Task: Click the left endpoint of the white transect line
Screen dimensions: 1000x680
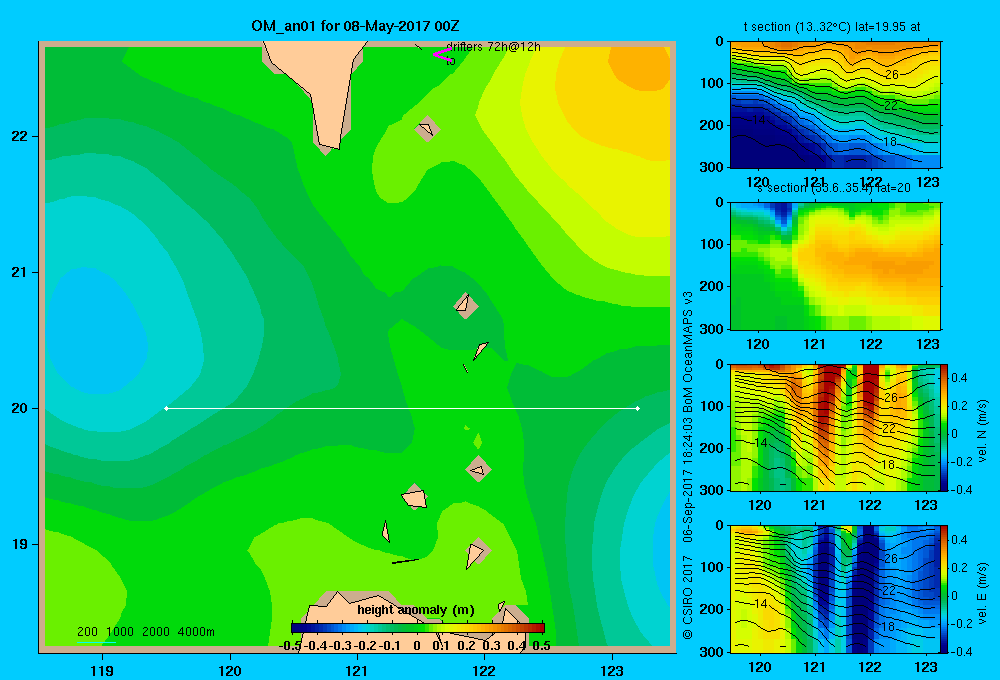Action: tap(166, 408)
